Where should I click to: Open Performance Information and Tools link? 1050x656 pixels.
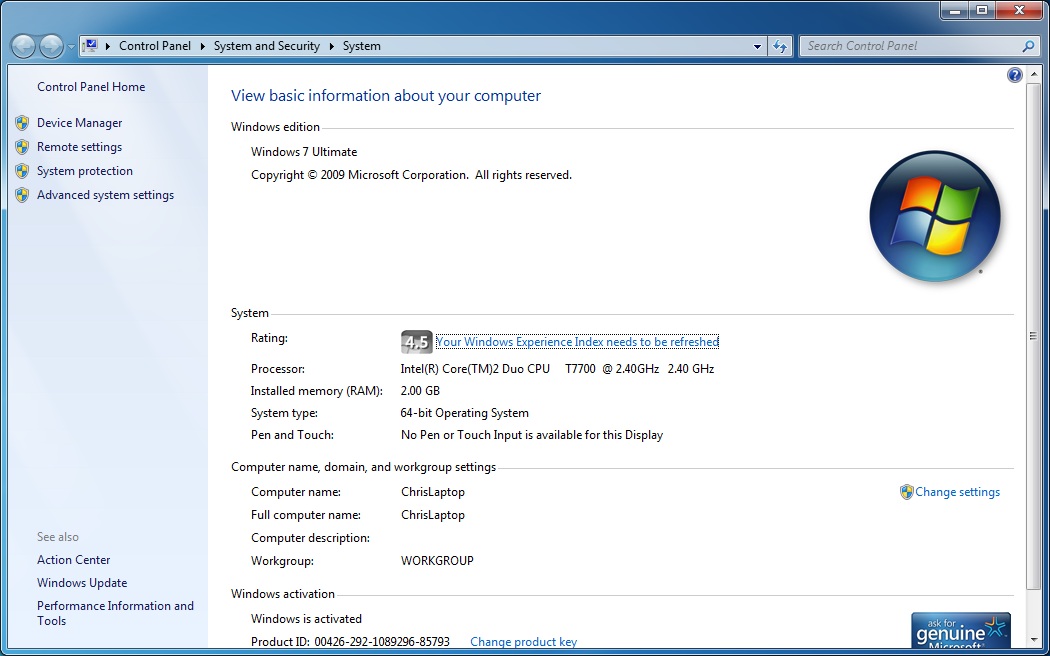115,613
